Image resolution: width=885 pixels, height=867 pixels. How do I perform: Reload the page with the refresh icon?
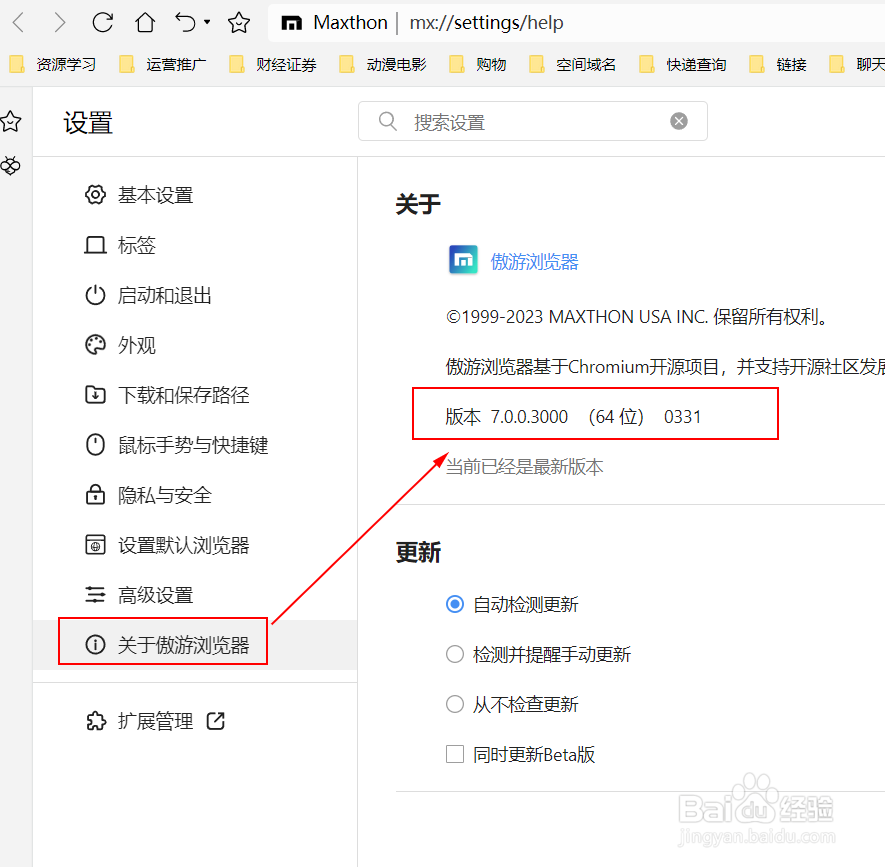coord(103,23)
